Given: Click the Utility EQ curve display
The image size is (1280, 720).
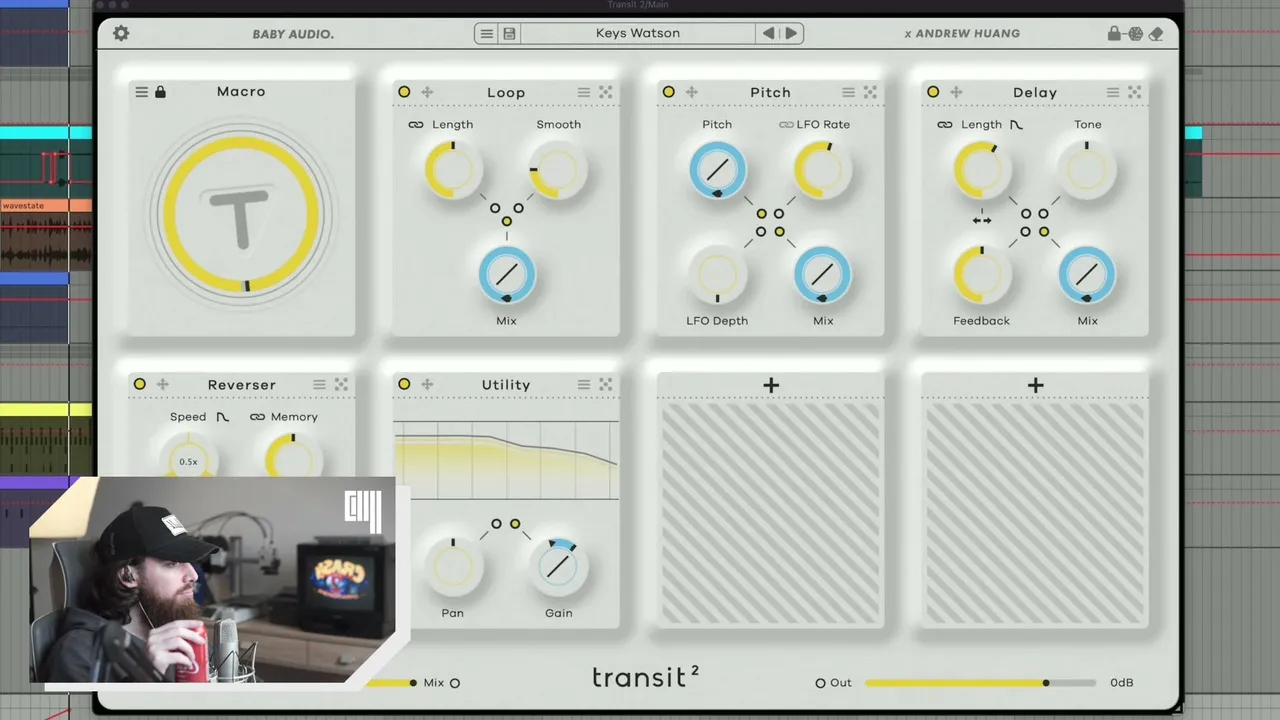Looking at the screenshot, I should 506,460.
